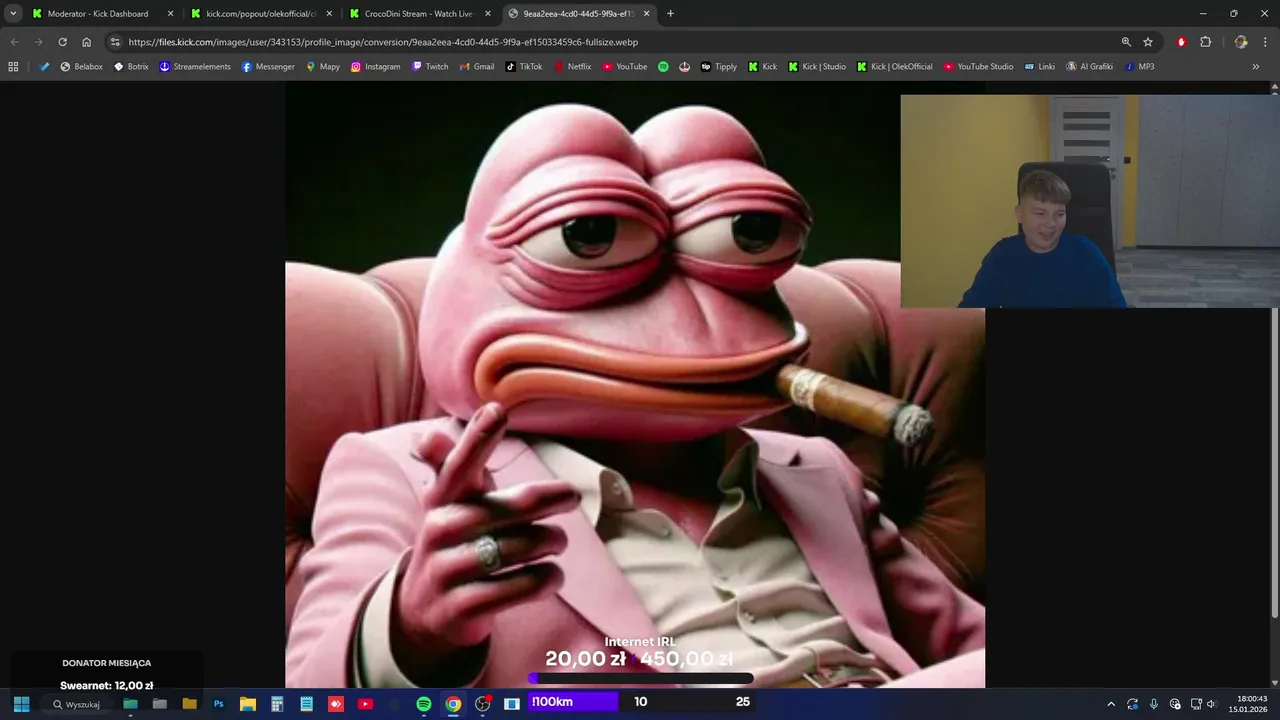Open the apps grid in bookmarks bar
The width and height of the screenshot is (1280, 720).
(13, 67)
